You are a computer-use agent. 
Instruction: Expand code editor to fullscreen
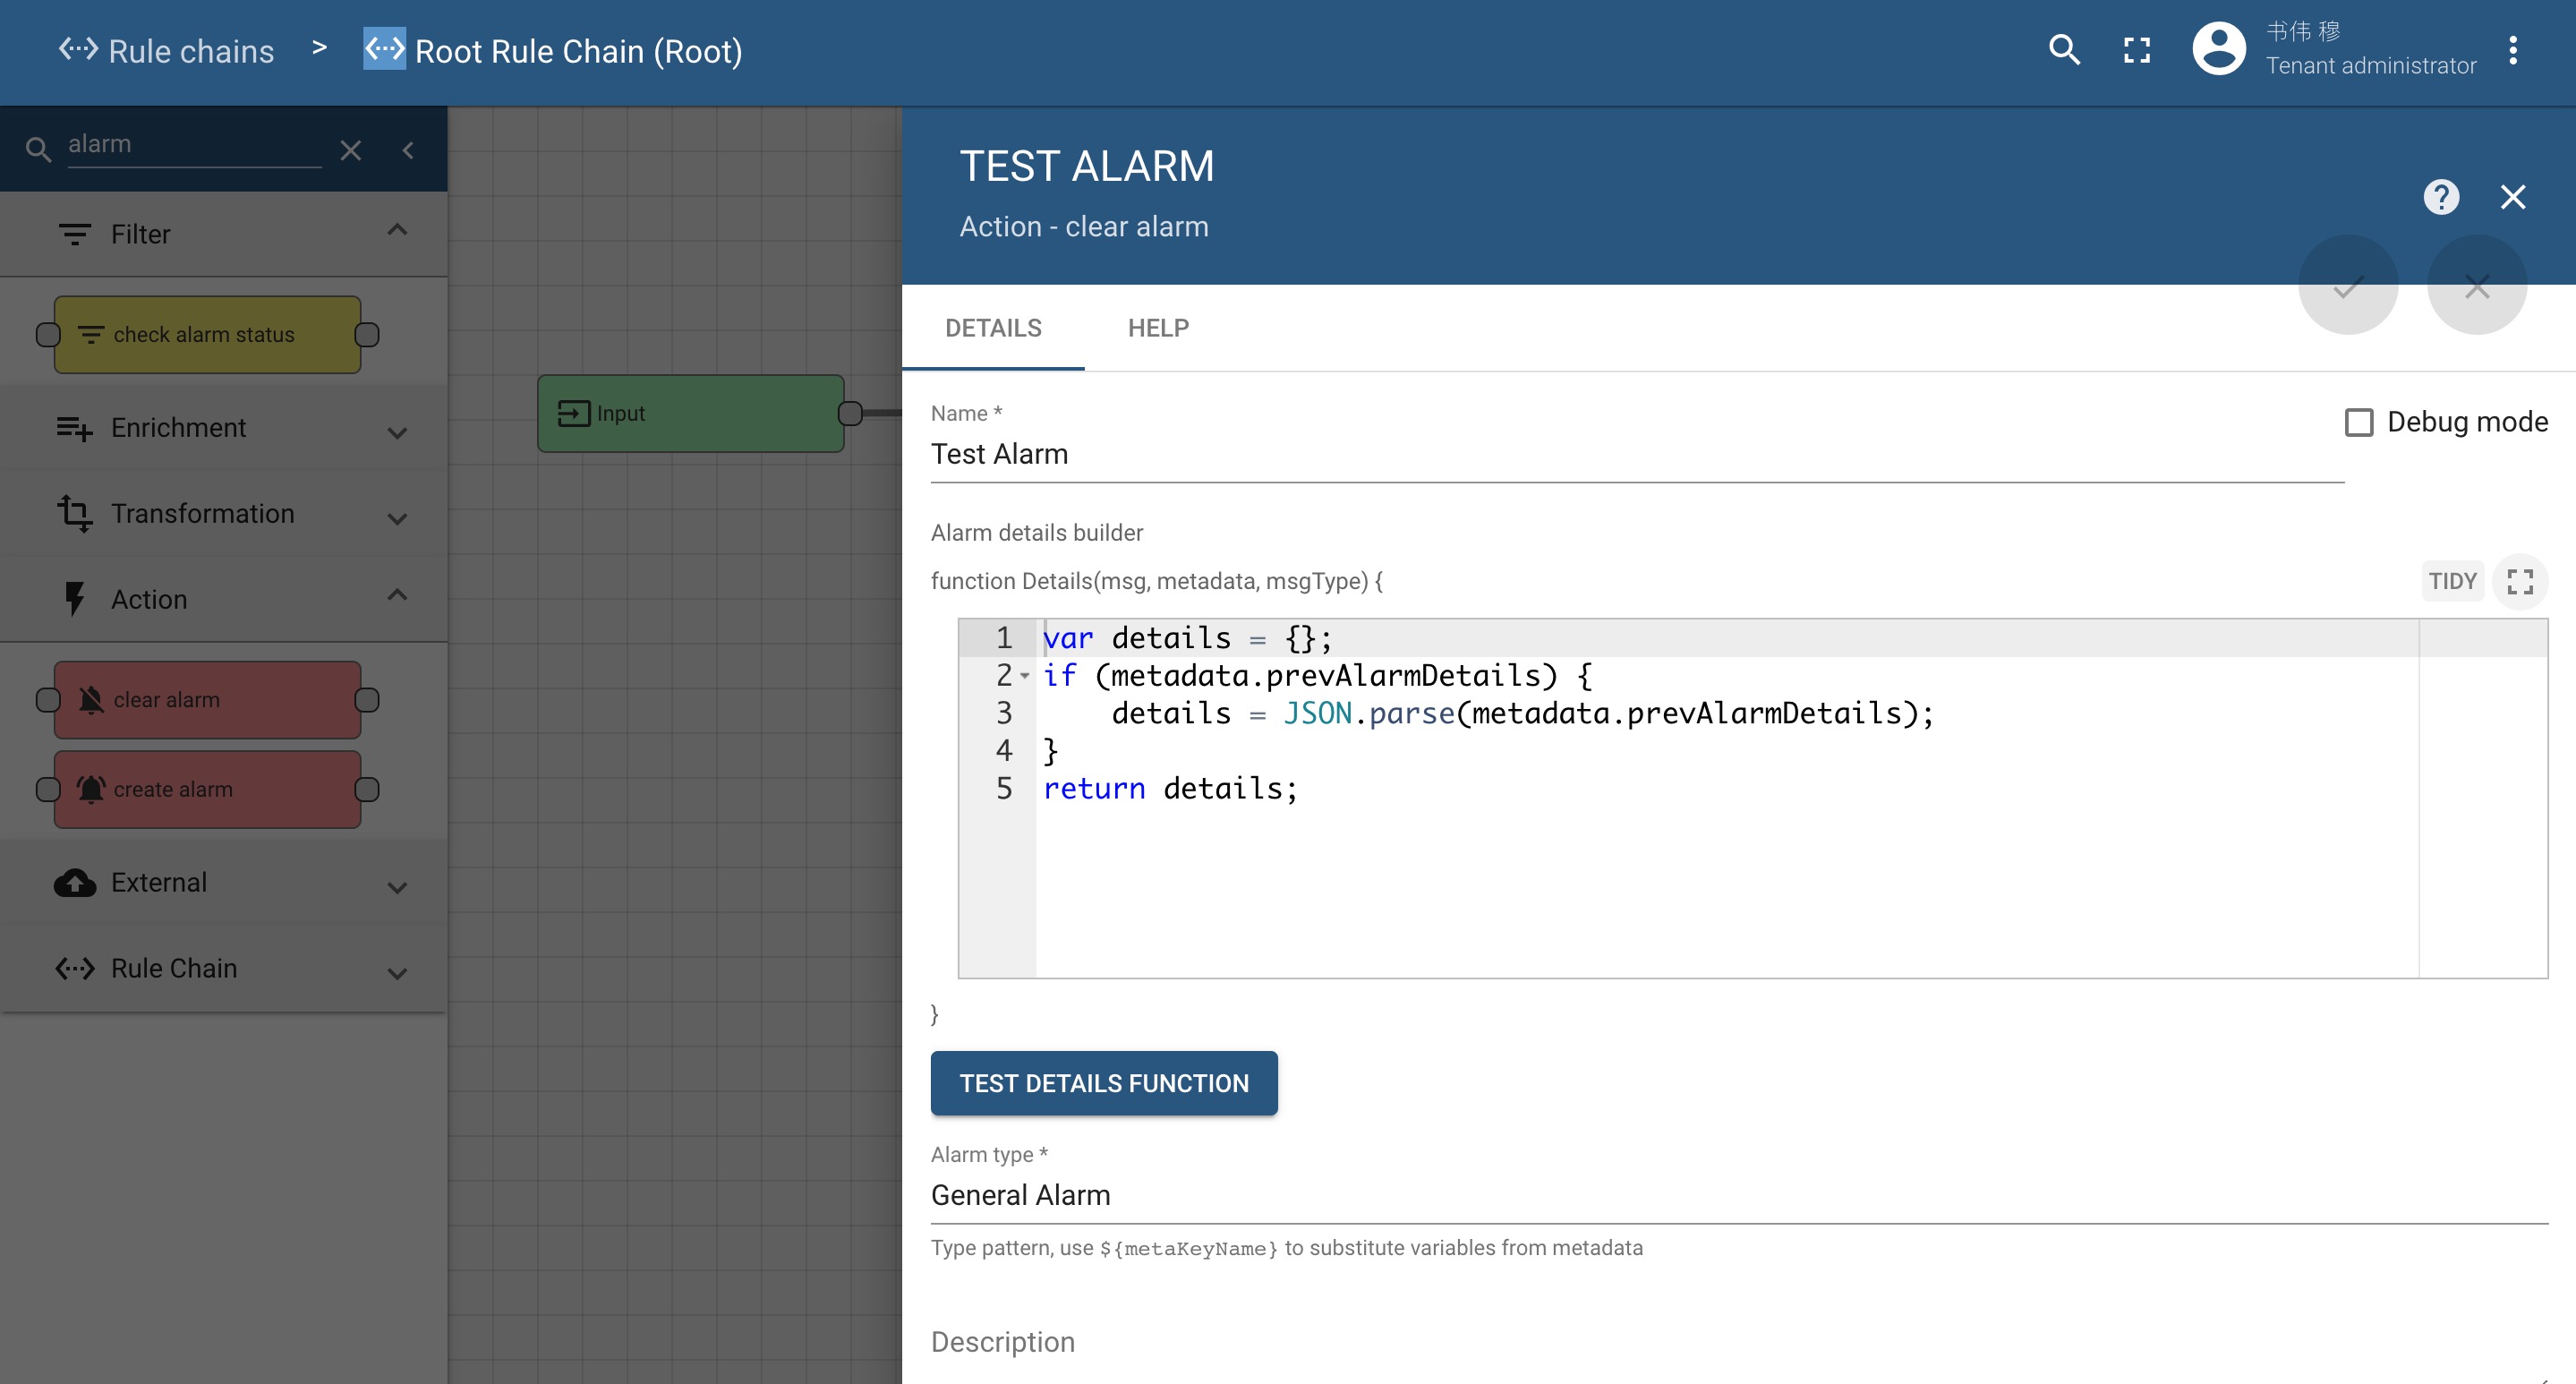2519,581
